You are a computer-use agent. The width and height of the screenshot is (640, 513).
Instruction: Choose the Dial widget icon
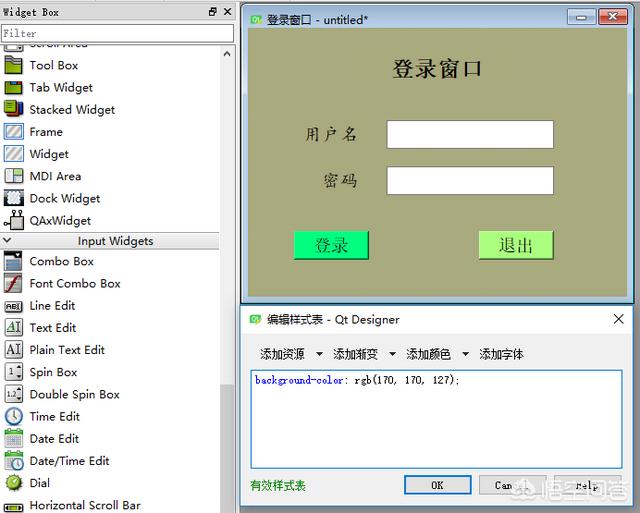click(13, 482)
